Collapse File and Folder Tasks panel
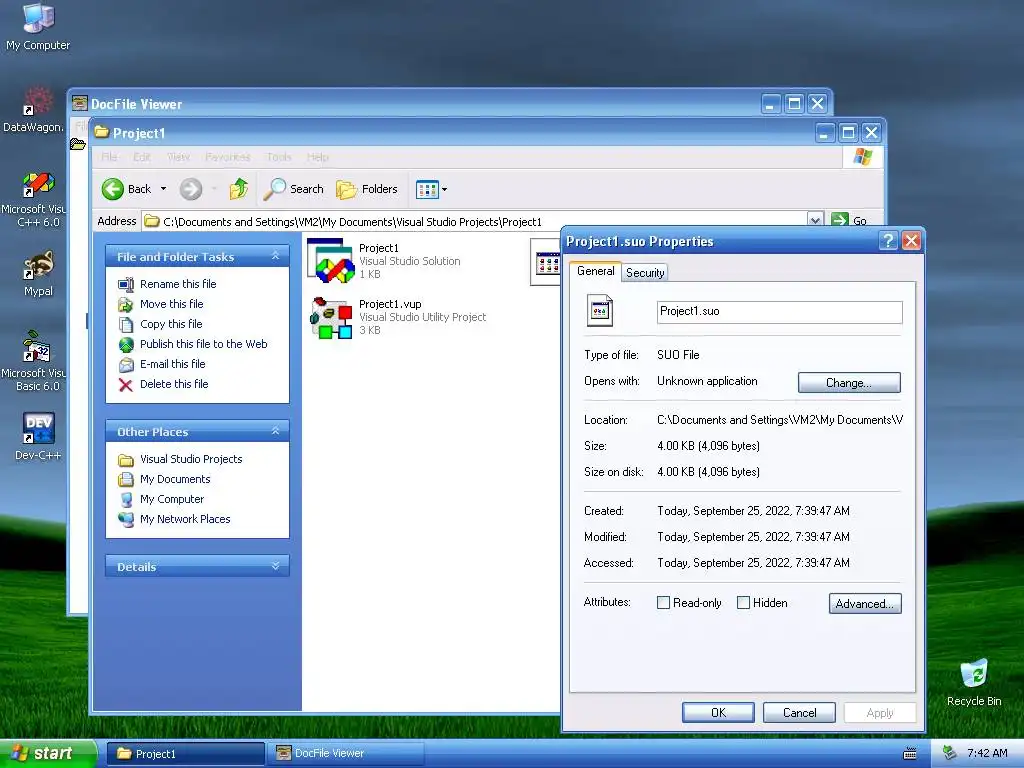Screen dimensions: 1024x768 click(276, 256)
